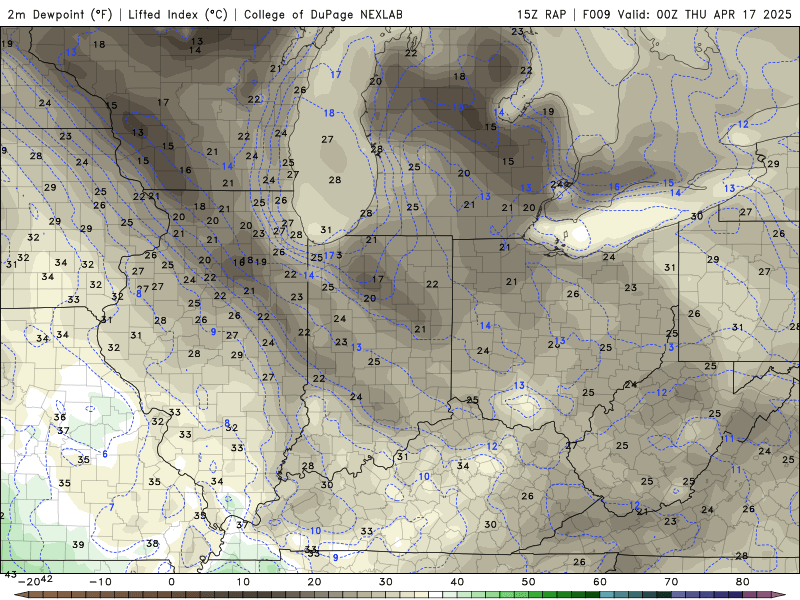Click the 0 label on the color scale

tap(171, 582)
